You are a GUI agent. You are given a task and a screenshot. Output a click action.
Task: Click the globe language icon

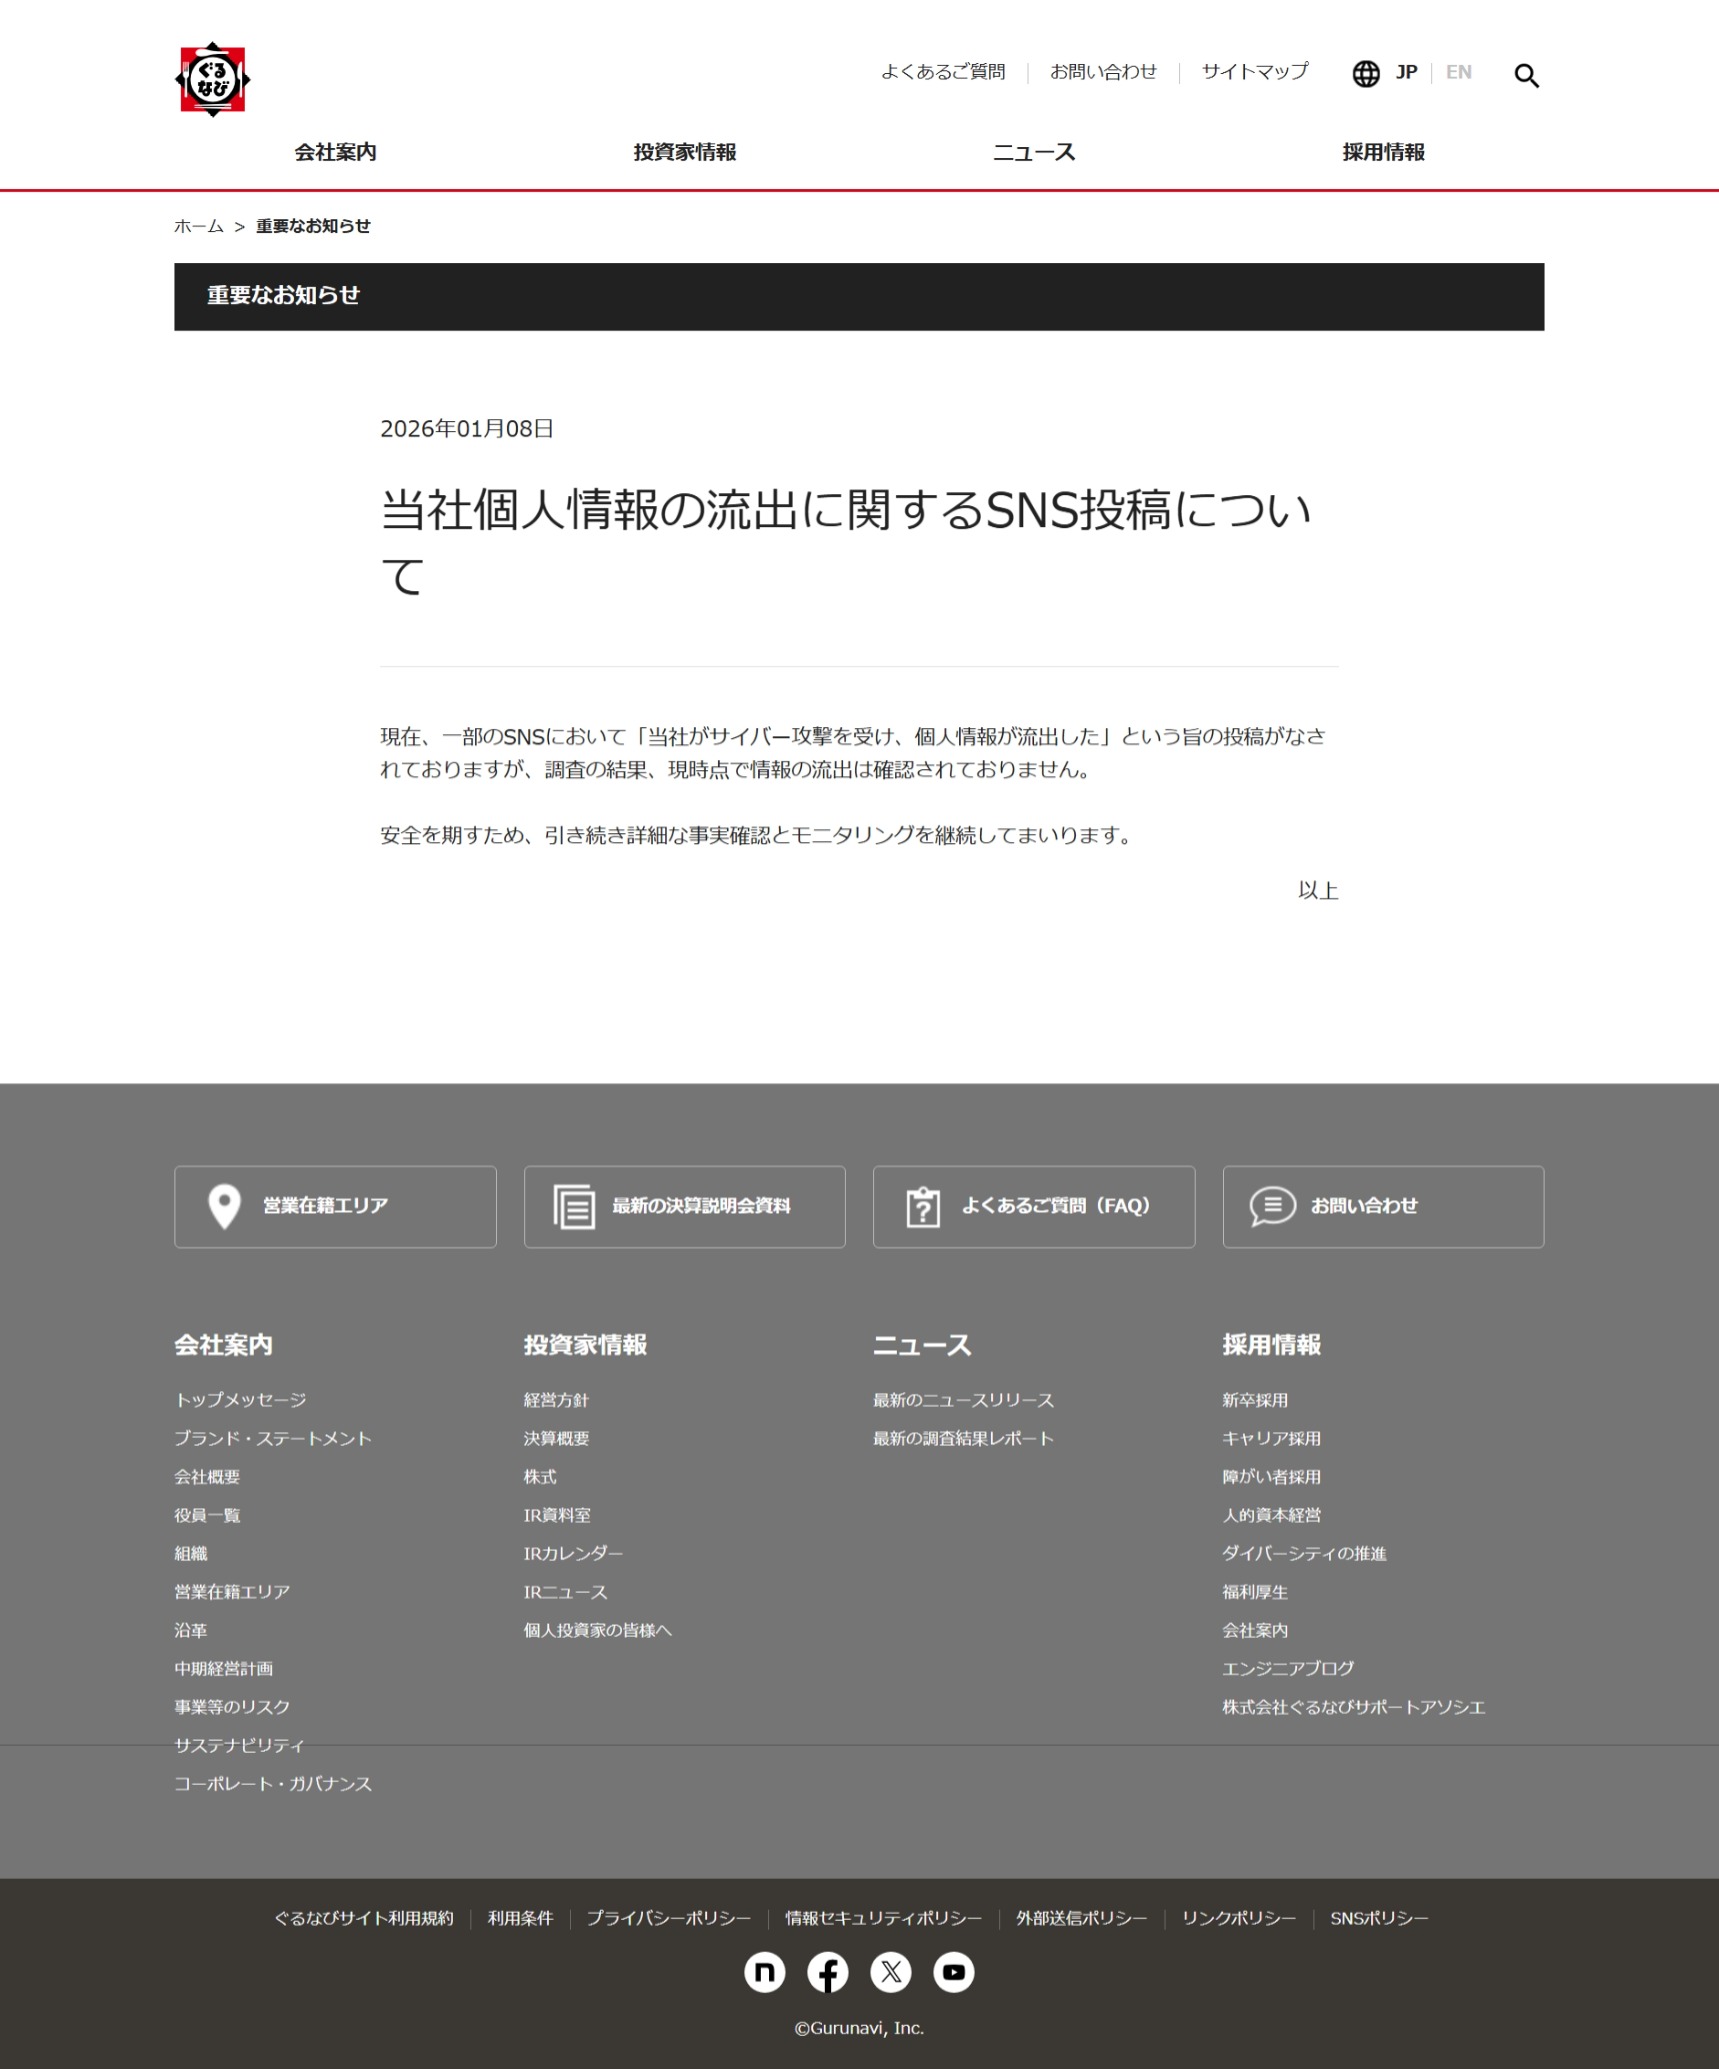click(1365, 74)
